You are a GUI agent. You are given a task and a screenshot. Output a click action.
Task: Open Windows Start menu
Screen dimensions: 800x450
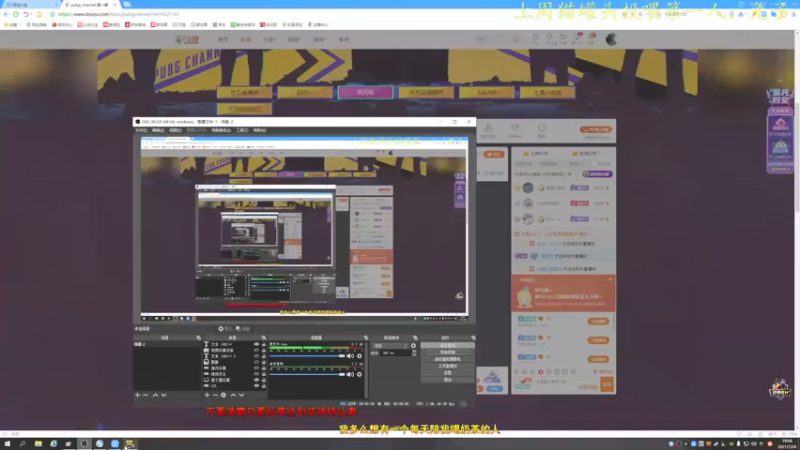coord(7,444)
